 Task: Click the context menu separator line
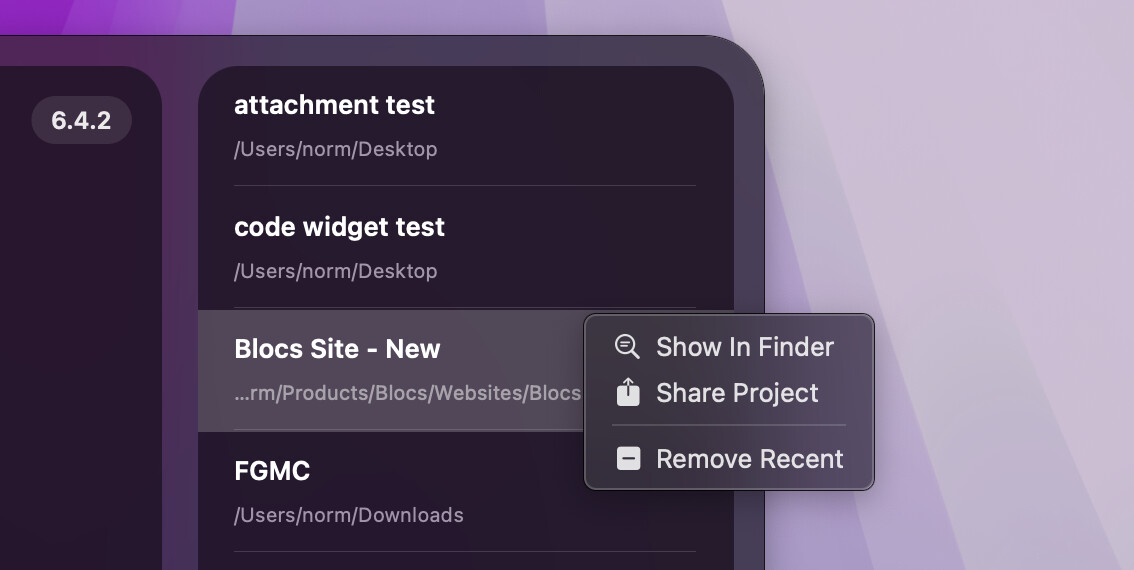[x=728, y=425]
